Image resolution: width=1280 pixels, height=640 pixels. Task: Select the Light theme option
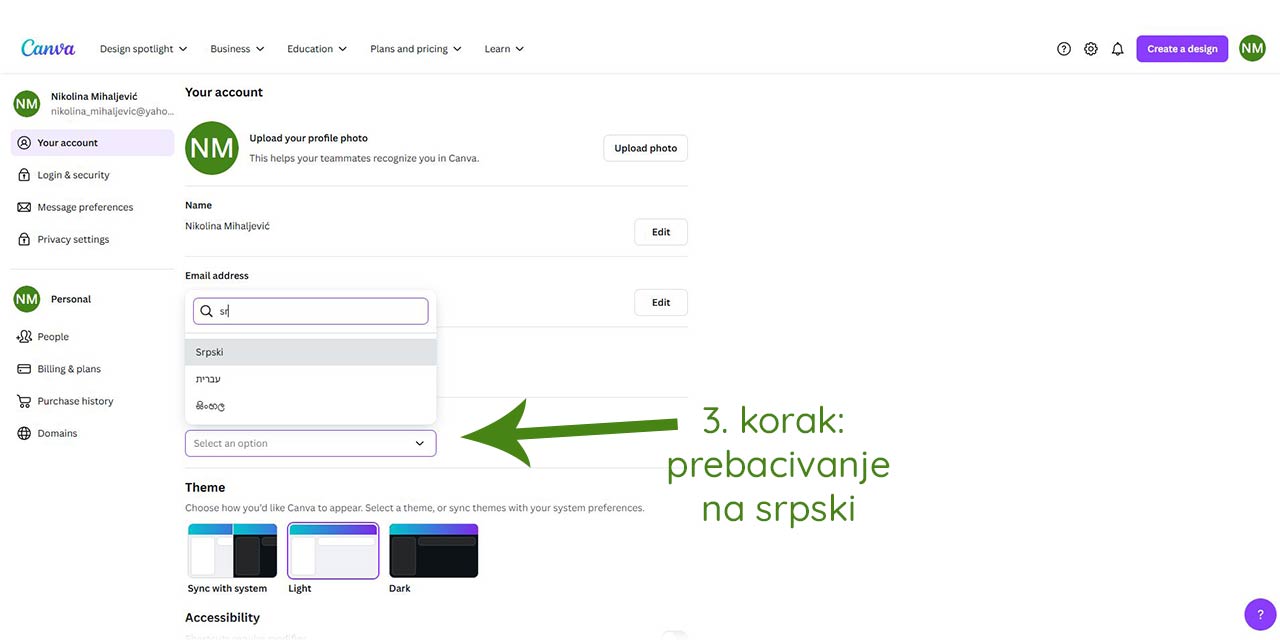tap(332, 550)
